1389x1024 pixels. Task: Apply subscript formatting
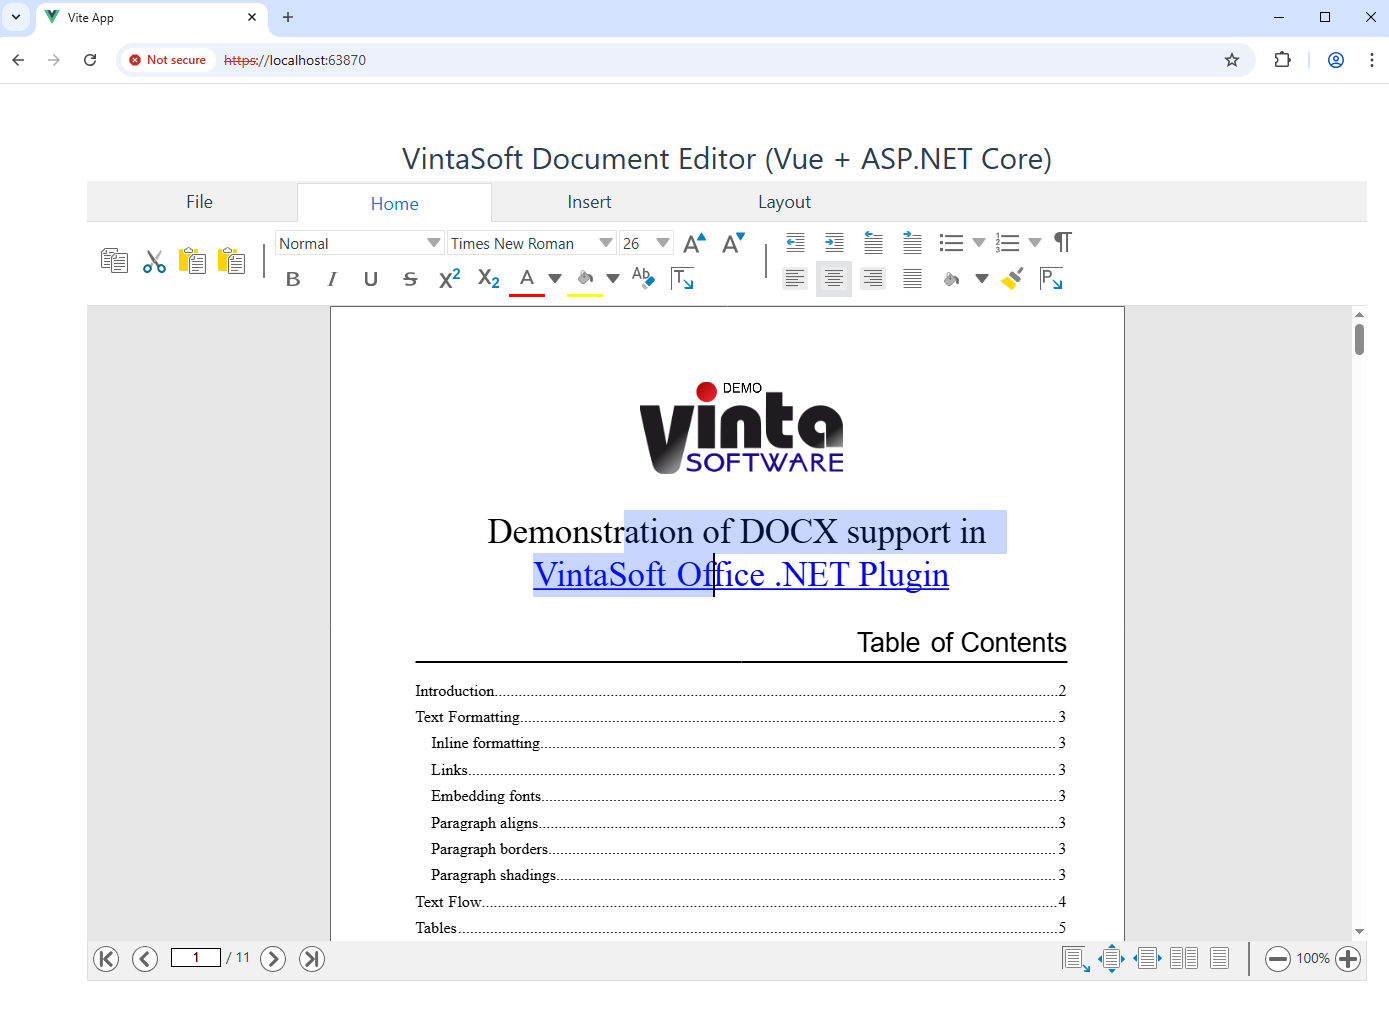(488, 279)
